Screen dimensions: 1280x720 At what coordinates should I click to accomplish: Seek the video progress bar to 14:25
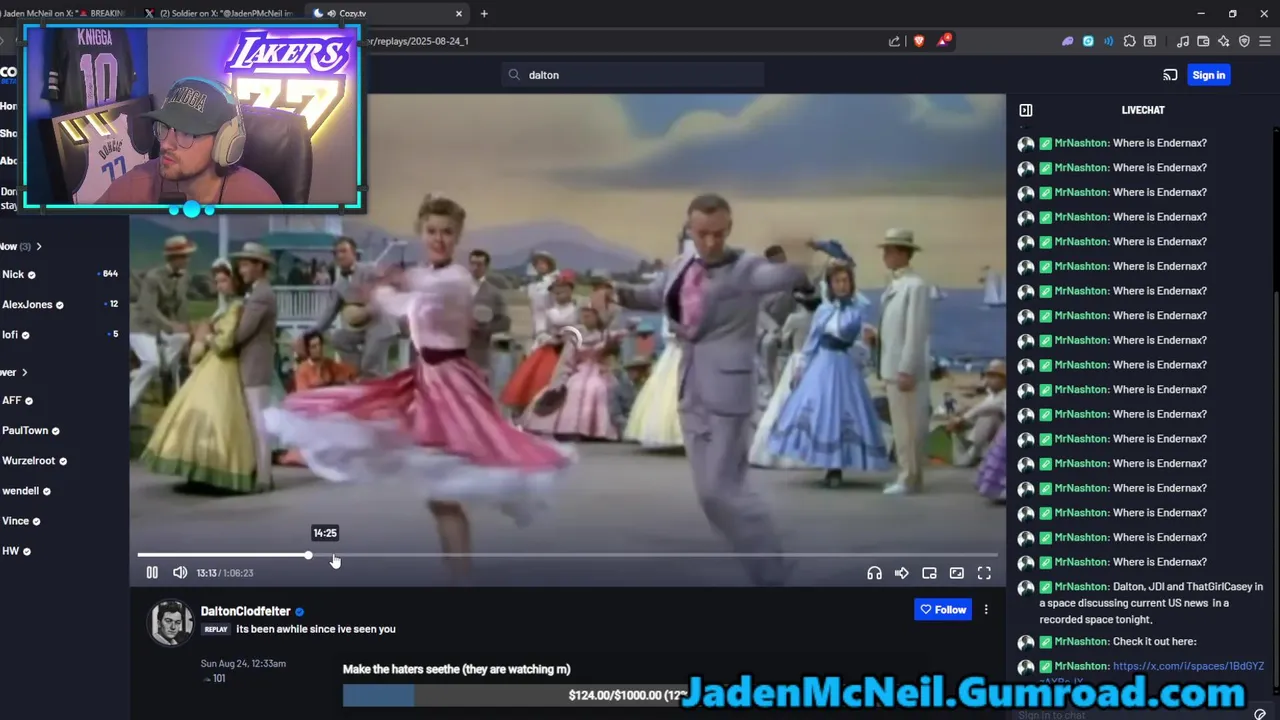tap(325, 554)
